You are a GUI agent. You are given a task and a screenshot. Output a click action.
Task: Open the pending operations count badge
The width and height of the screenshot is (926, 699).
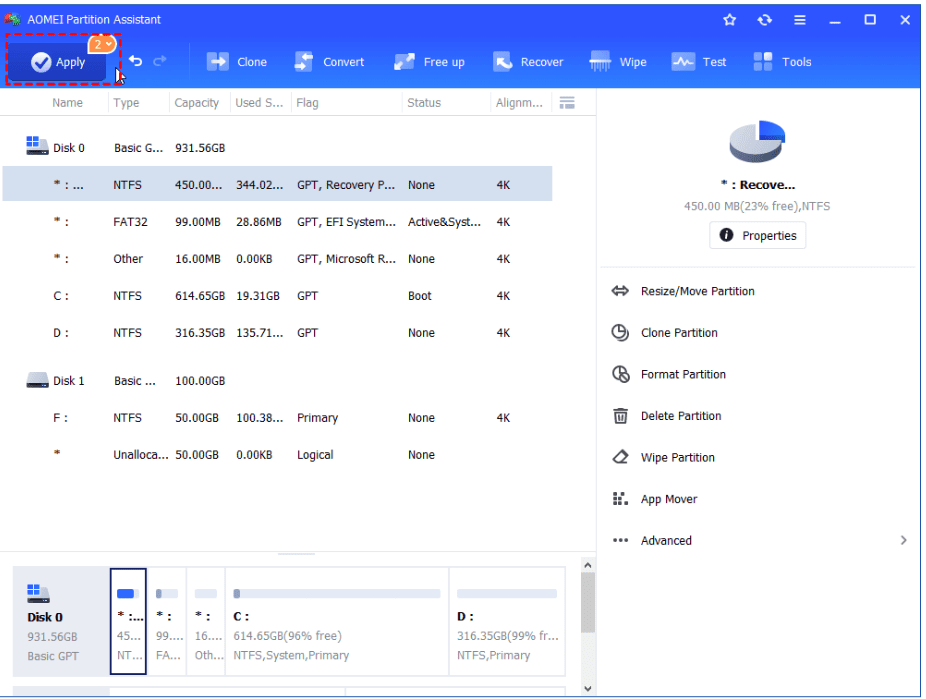102,44
